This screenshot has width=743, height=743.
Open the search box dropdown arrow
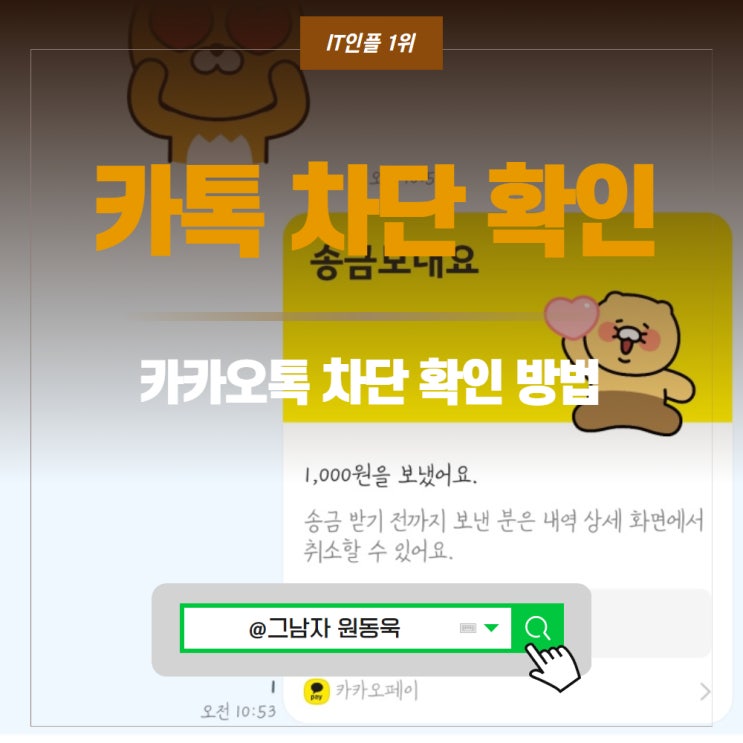pyautogui.click(x=491, y=628)
